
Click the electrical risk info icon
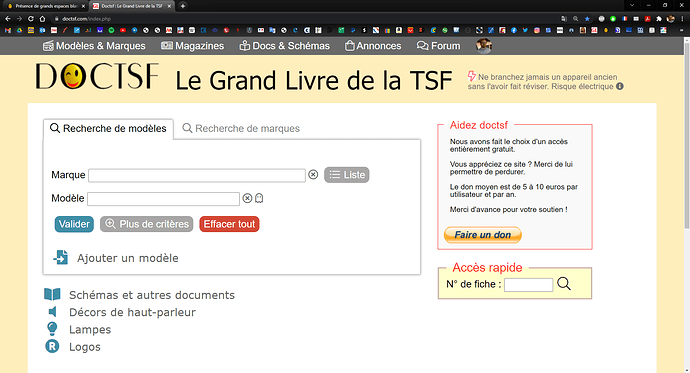(620, 86)
